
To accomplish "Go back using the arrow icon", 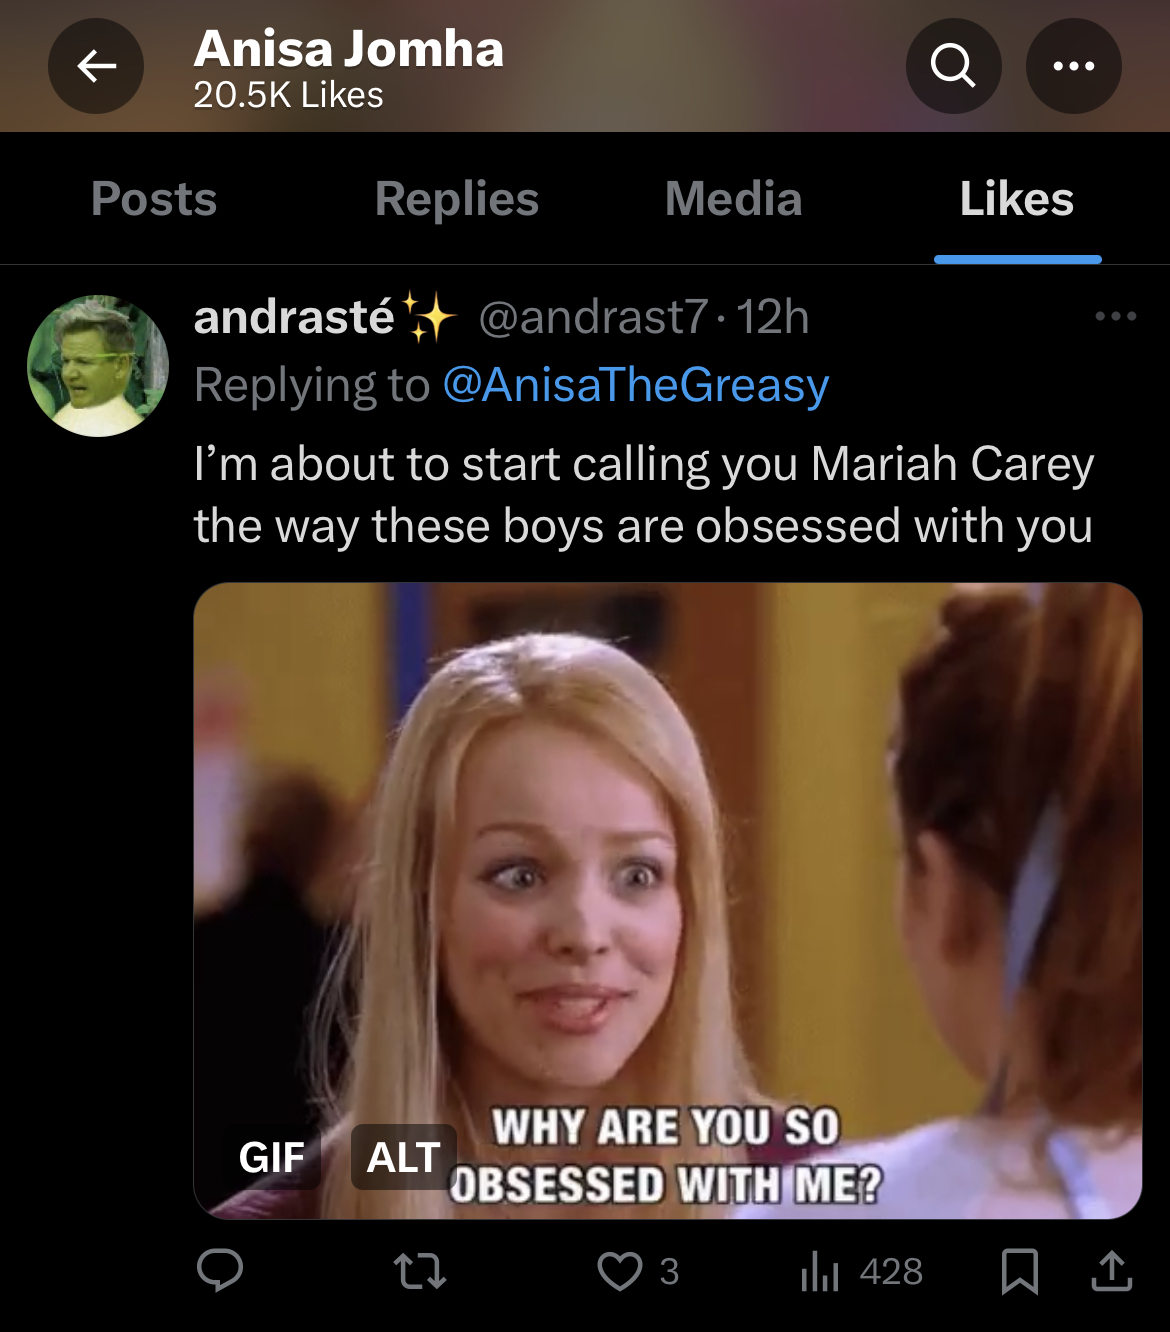I will (x=96, y=66).
